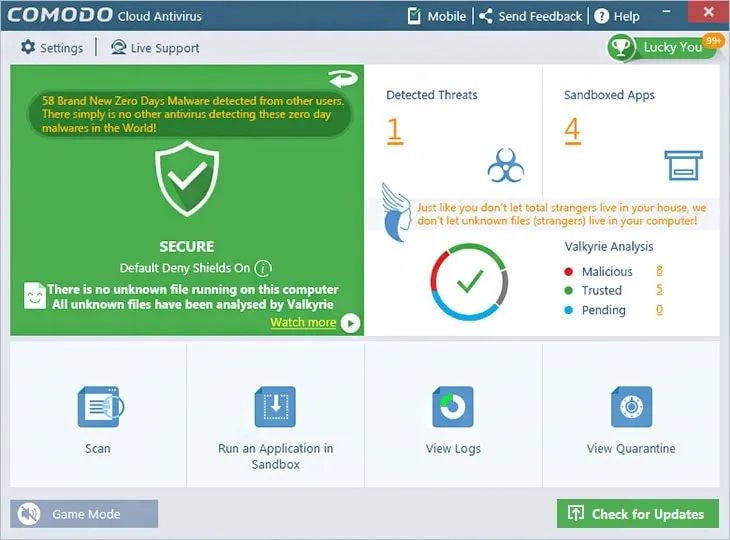Image resolution: width=730 pixels, height=540 pixels.
Task: Click the Scan tile icon
Action: pos(100,406)
